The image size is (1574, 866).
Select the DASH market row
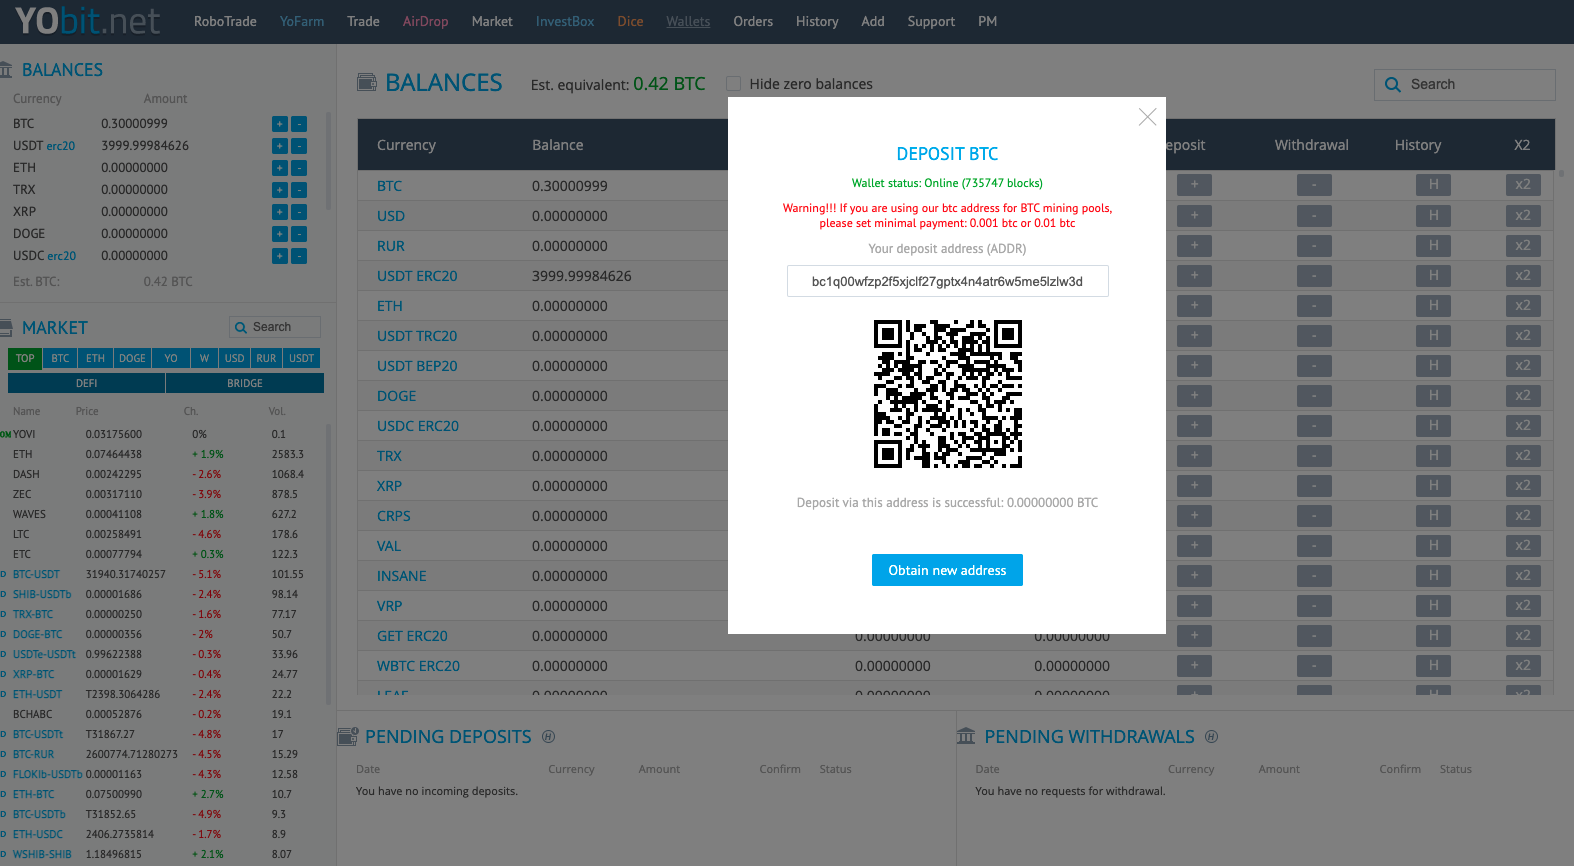tap(163, 474)
